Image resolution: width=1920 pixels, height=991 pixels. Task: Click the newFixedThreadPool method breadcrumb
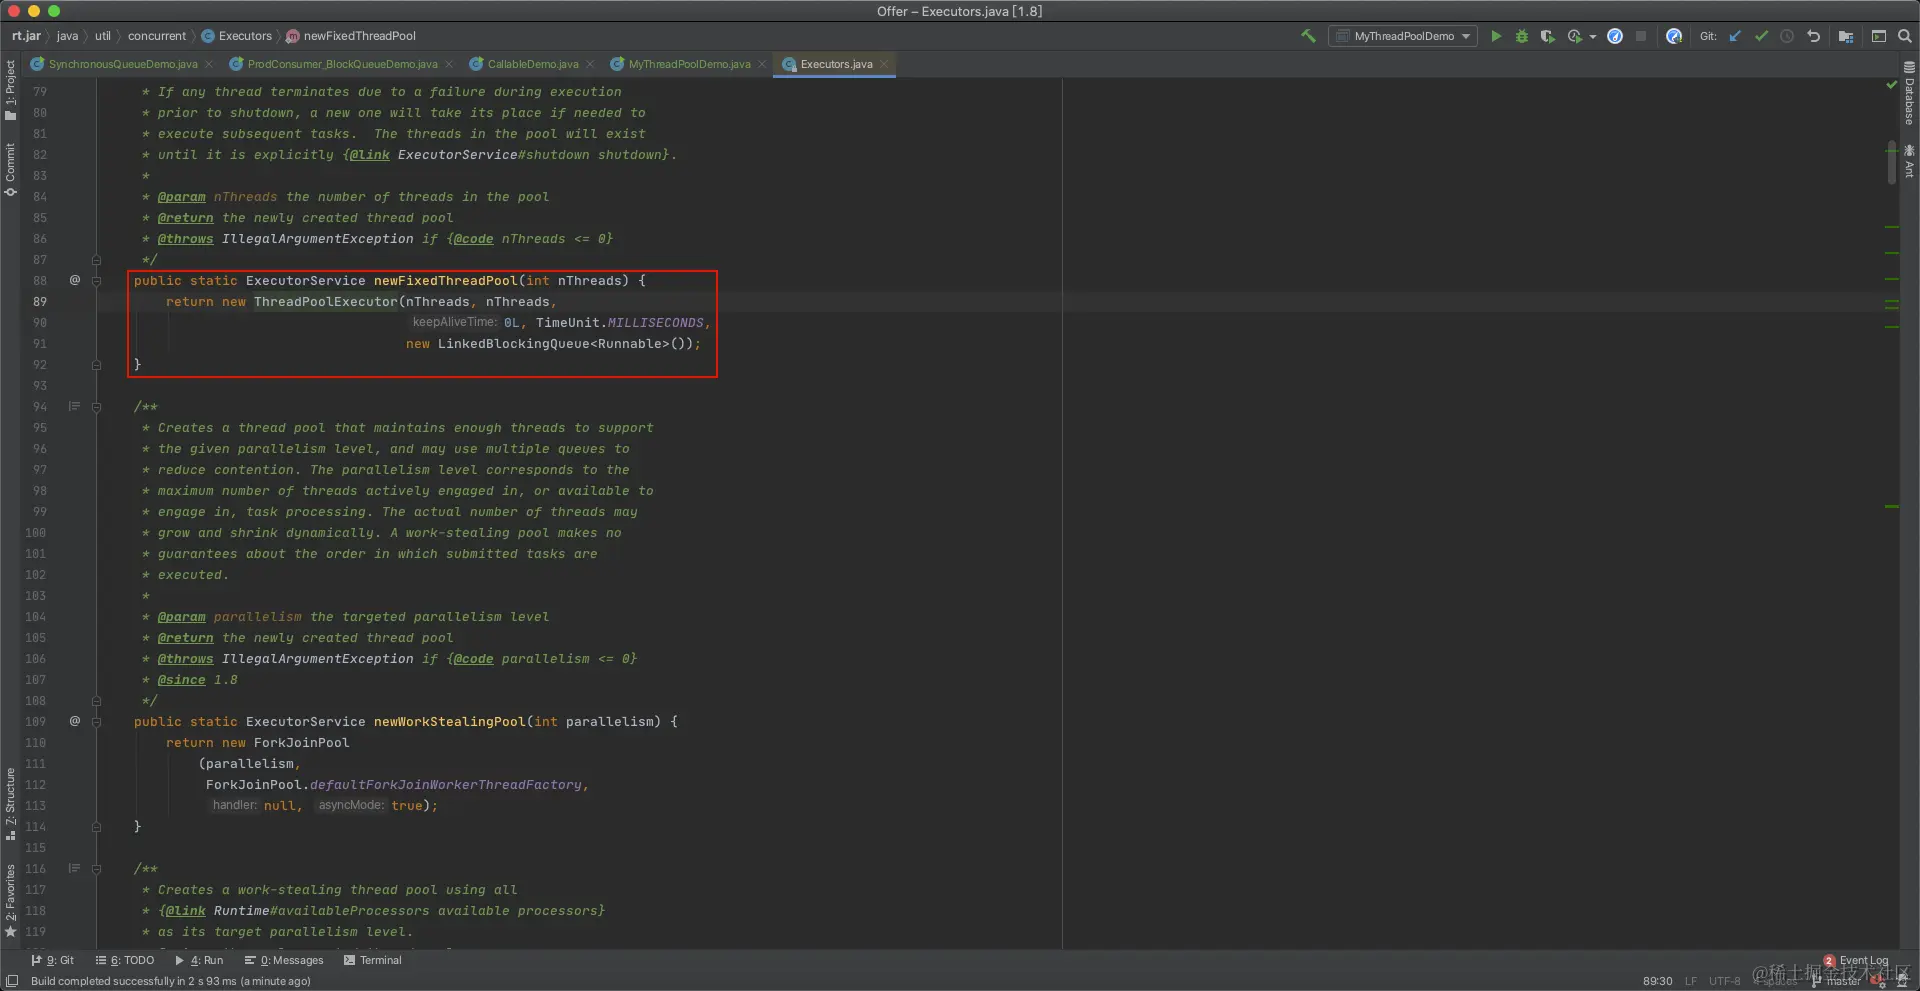(x=351, y=36)
